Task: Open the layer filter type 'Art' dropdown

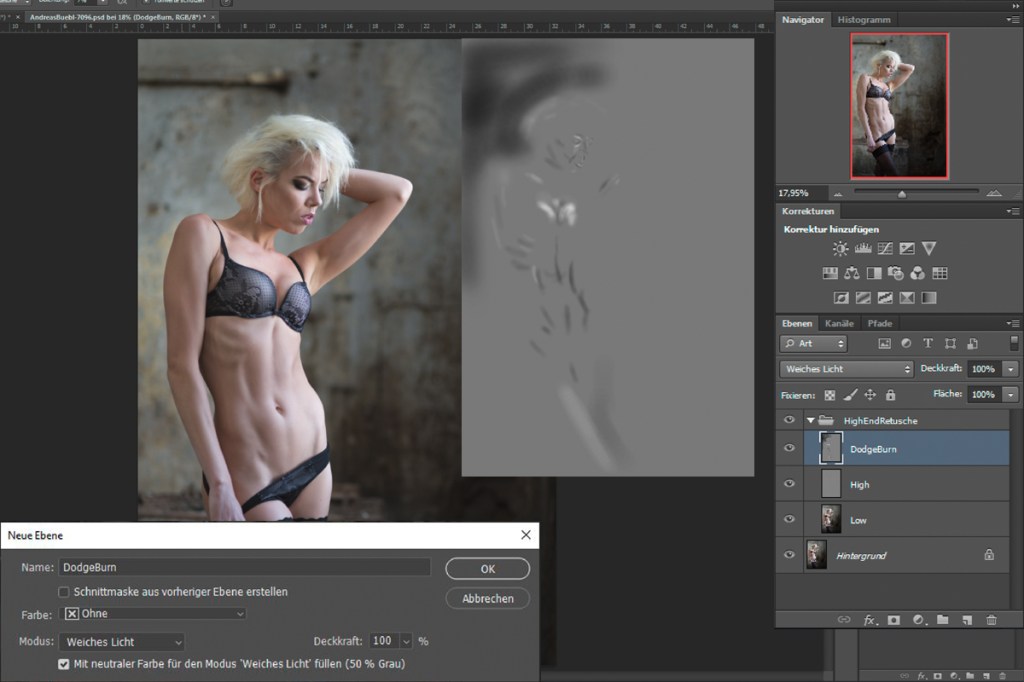Action: (813, 344)
